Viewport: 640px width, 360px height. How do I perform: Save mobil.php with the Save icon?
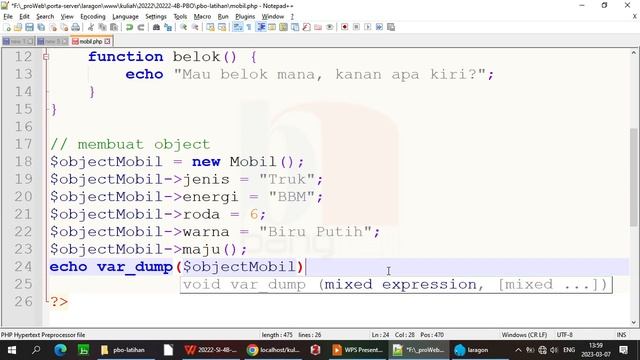click(29, 27)
